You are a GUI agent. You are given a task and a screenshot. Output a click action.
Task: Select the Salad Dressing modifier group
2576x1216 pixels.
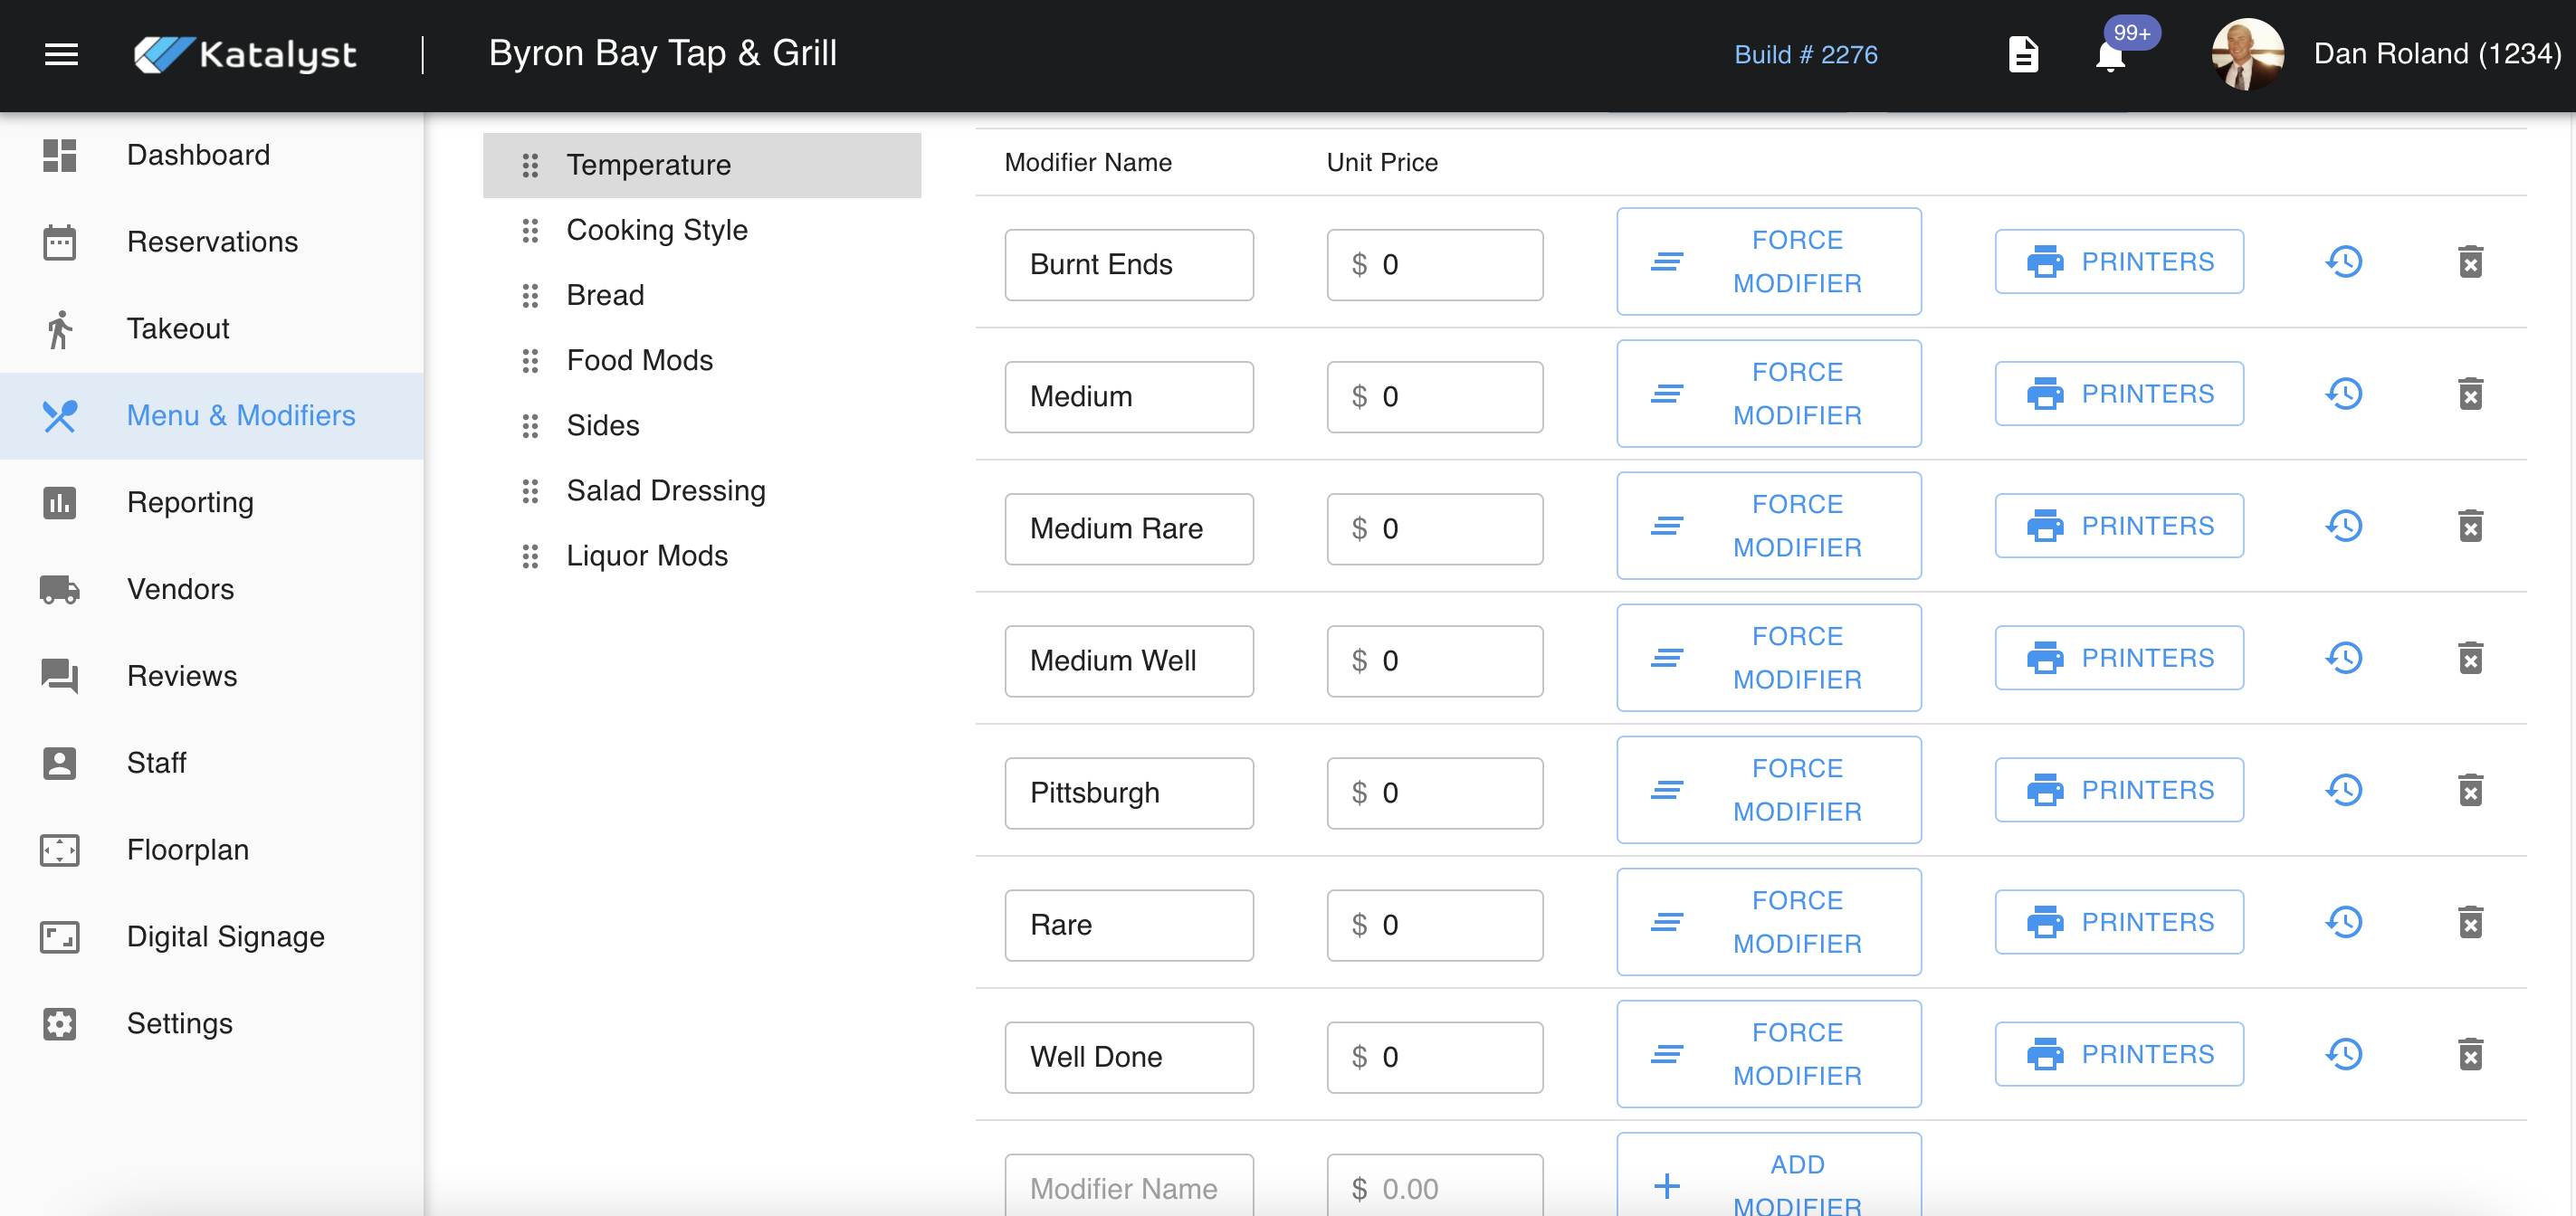[665, 490]
